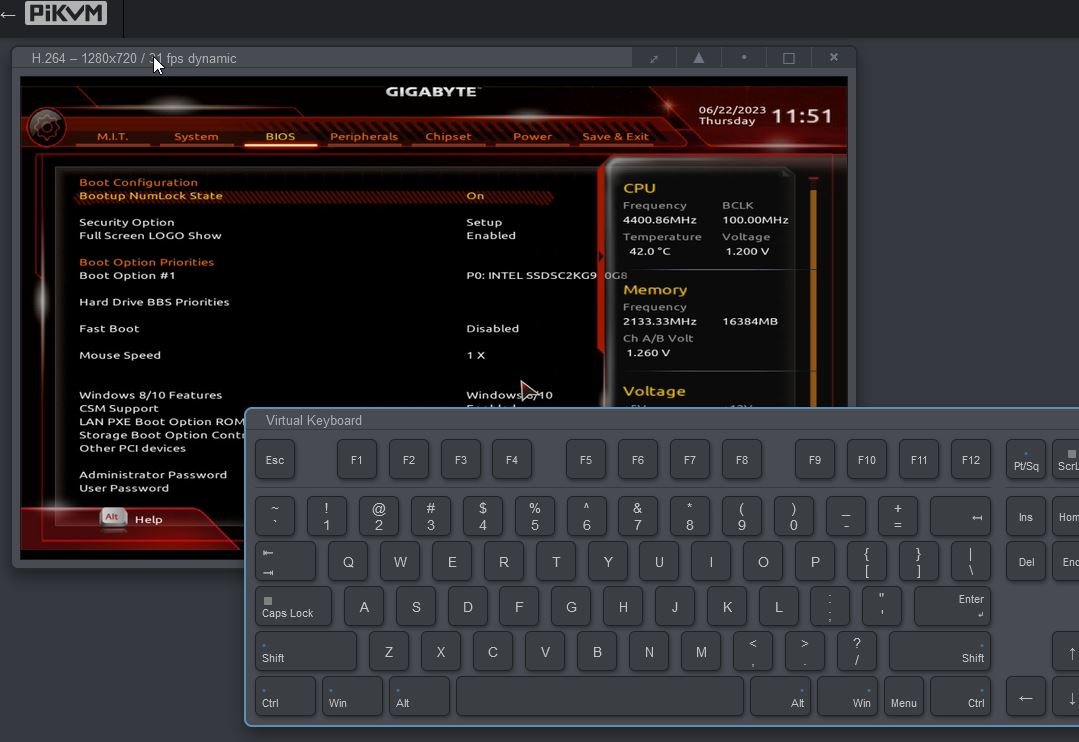Click the Esc key on virtual keyboard

point(275,459)
